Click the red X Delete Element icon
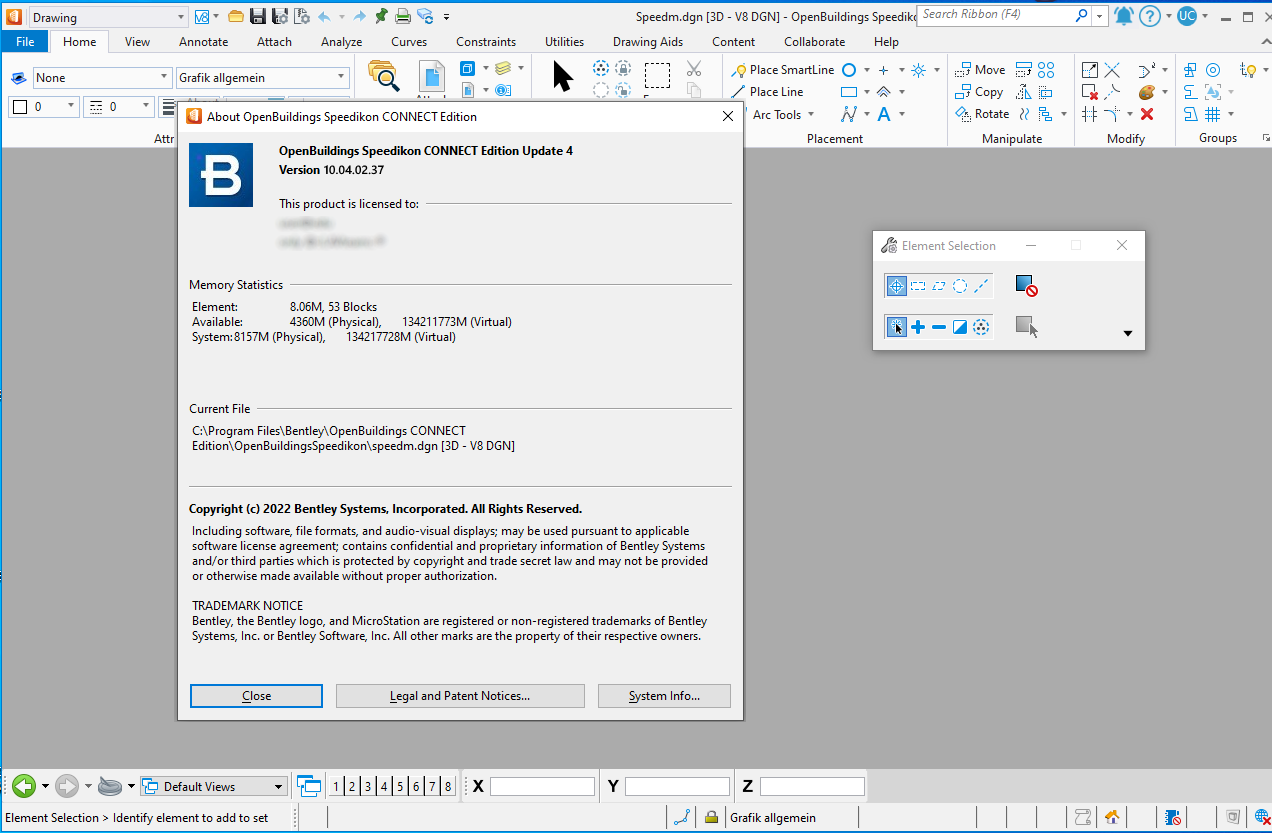The image size is (1272, 833). pyautogui.click(x=1147, y=114)
